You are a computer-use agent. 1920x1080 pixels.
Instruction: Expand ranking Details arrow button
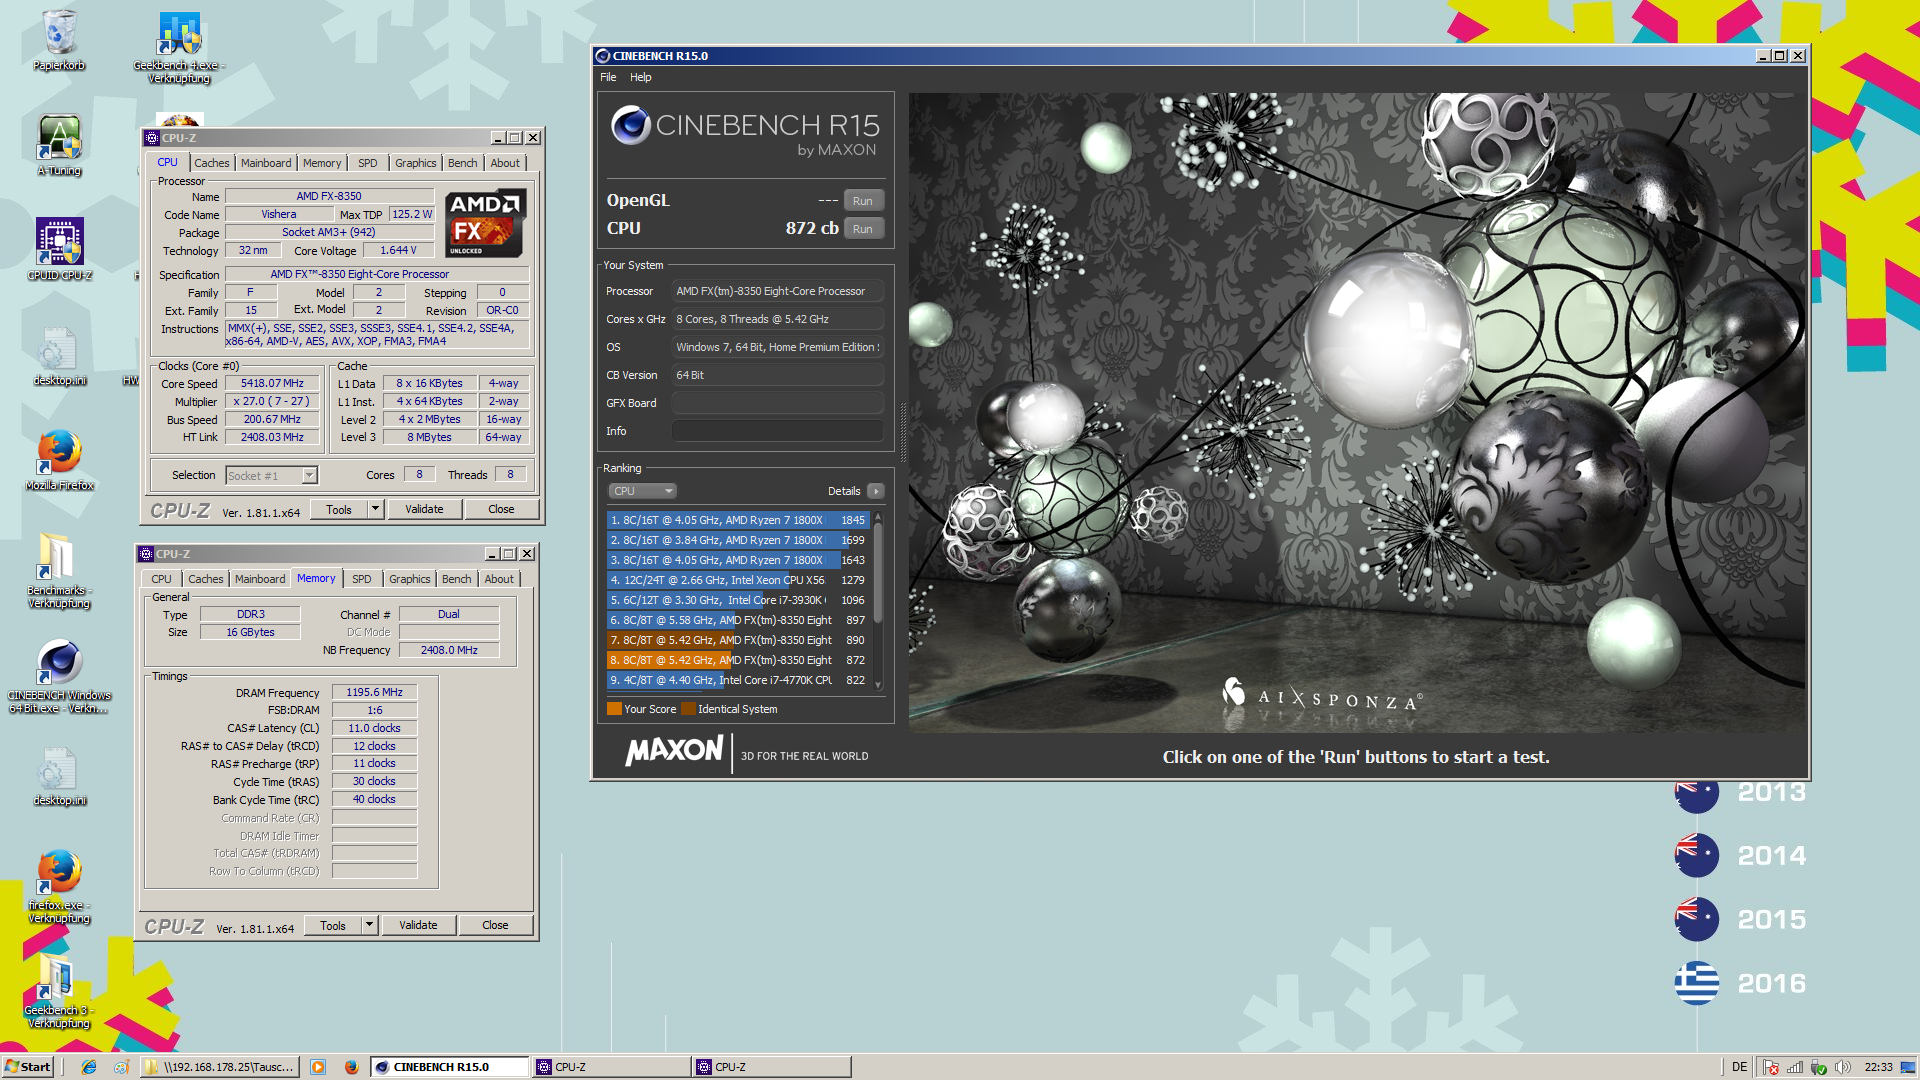pyautogui.click(x=875, y=491)
